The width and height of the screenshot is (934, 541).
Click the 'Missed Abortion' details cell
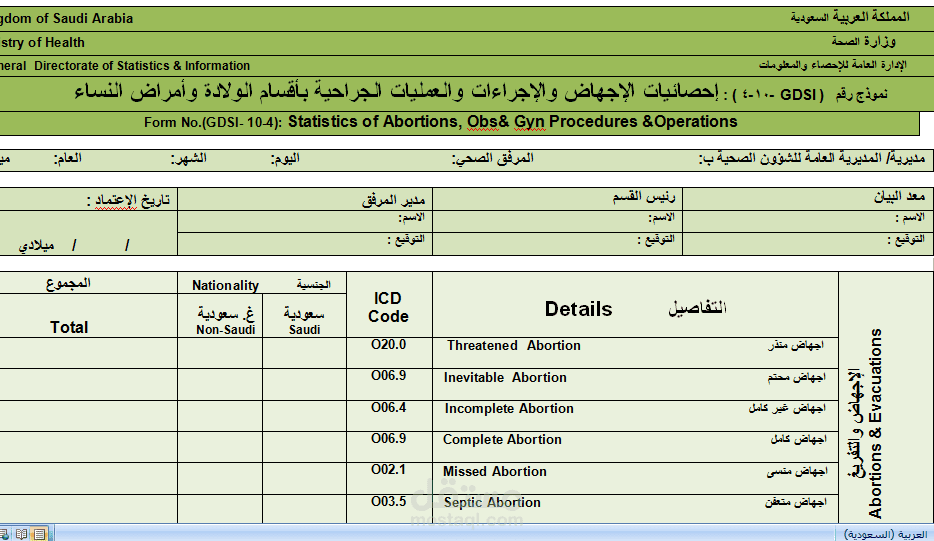[x=636, y=478]
